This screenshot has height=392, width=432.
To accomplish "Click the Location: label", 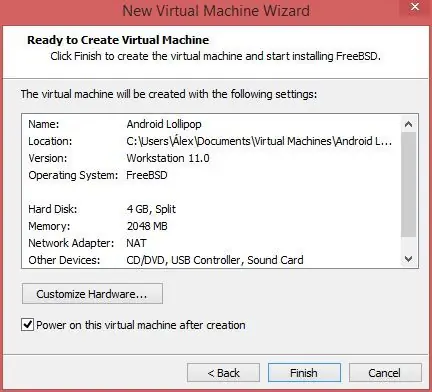I will (50, 141).
